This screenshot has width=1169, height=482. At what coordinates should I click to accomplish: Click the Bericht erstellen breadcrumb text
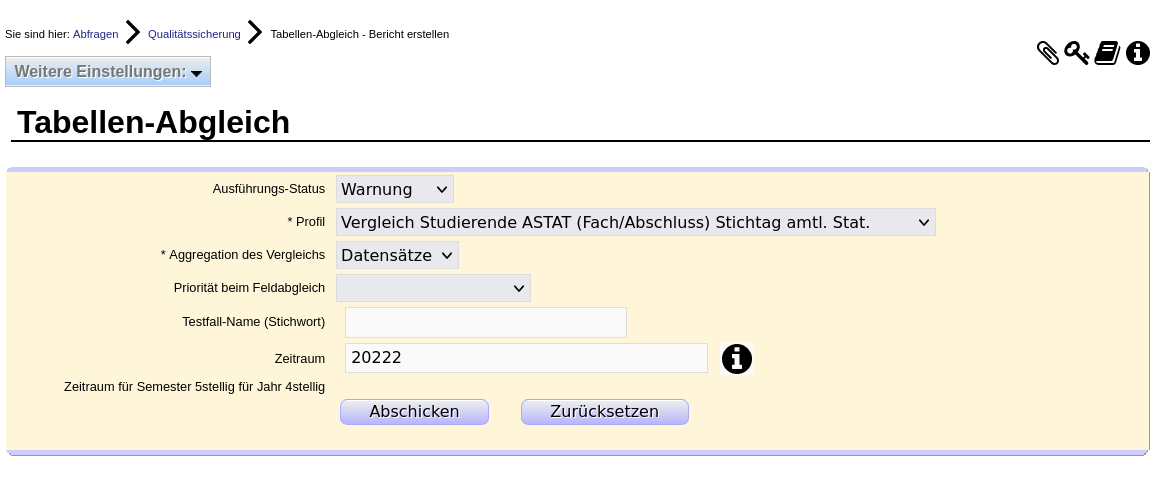[x=359, y=34]
